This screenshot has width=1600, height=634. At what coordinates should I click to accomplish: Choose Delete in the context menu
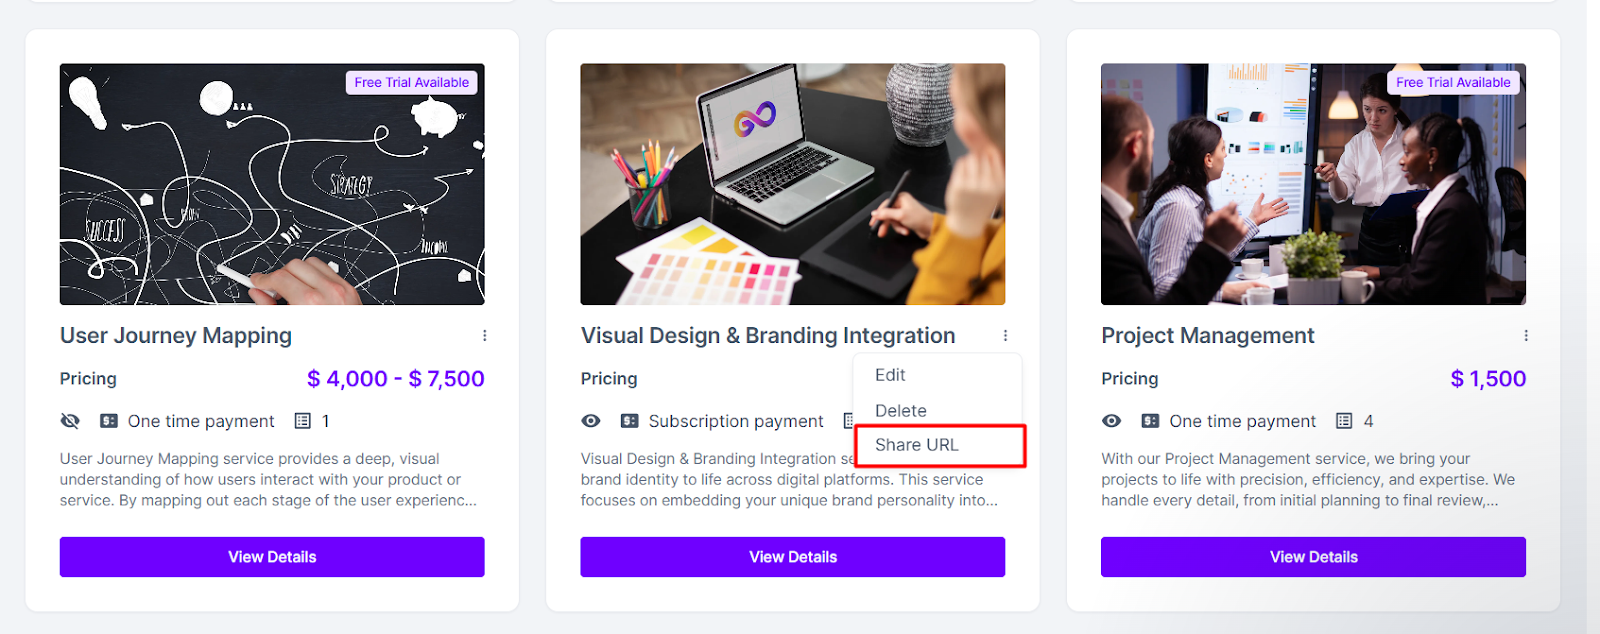point(900,410)
